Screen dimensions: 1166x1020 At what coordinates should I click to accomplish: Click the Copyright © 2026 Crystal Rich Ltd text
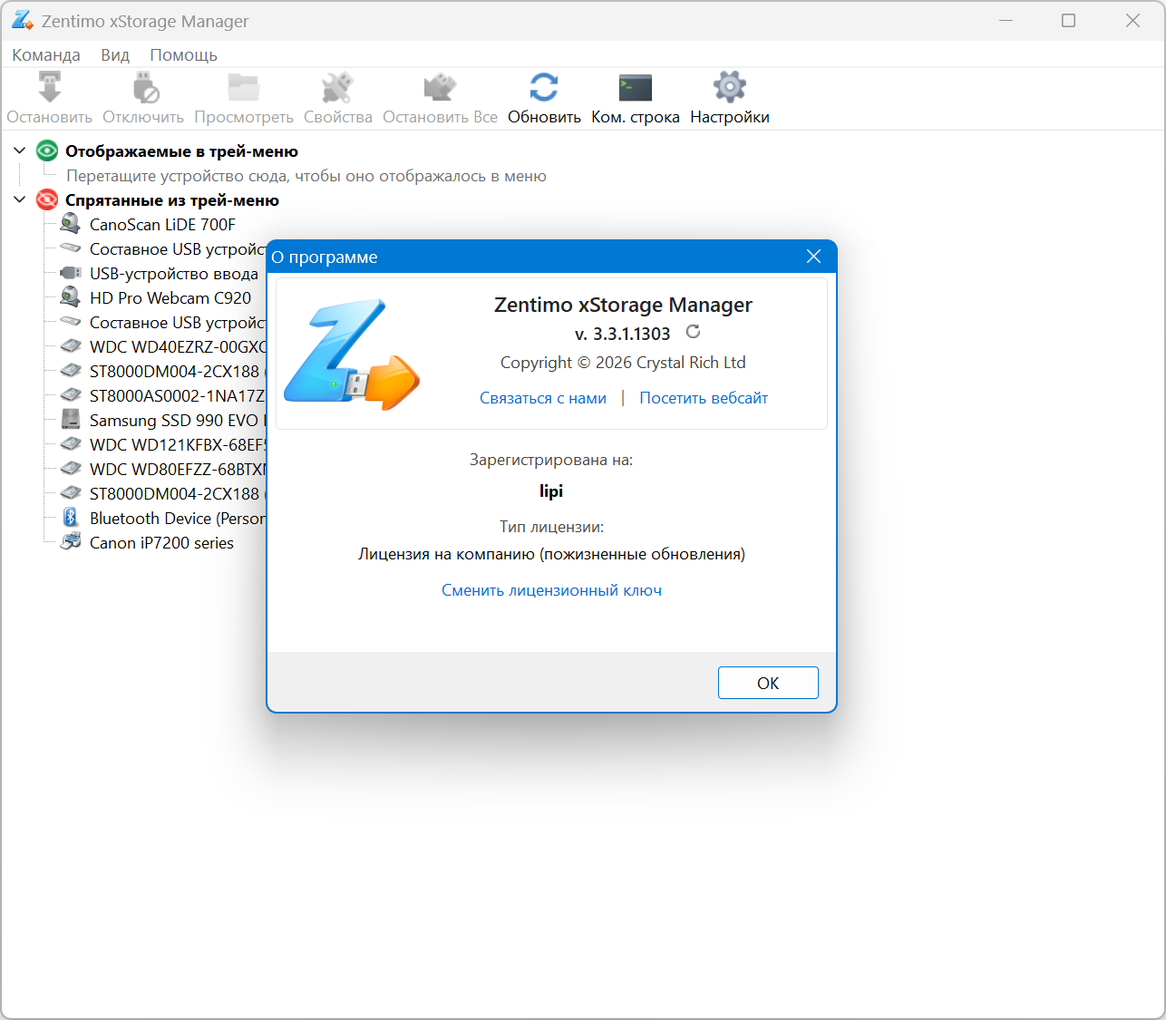point(623,363)
